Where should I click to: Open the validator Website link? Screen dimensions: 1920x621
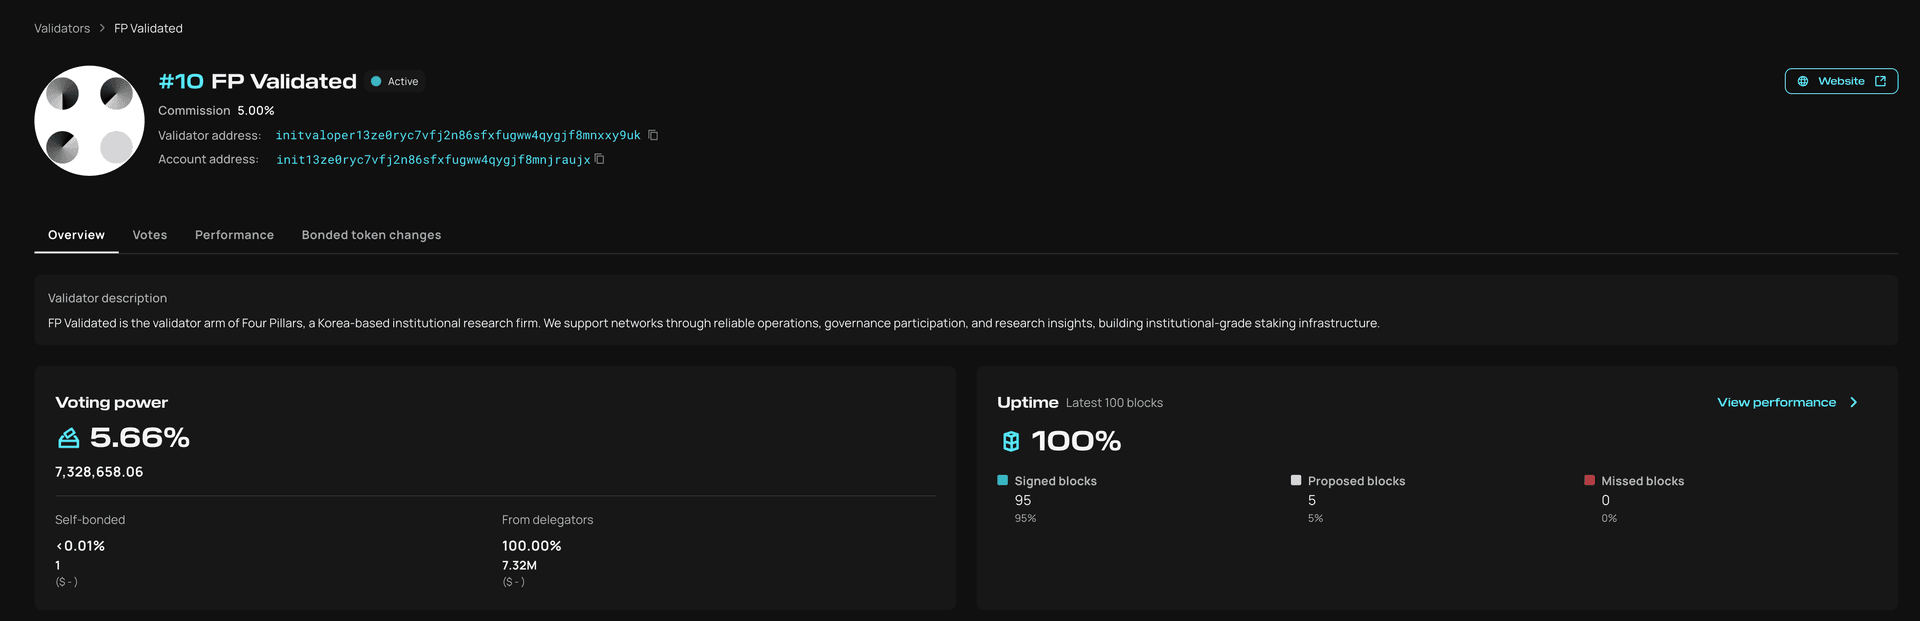(1841, 81)
